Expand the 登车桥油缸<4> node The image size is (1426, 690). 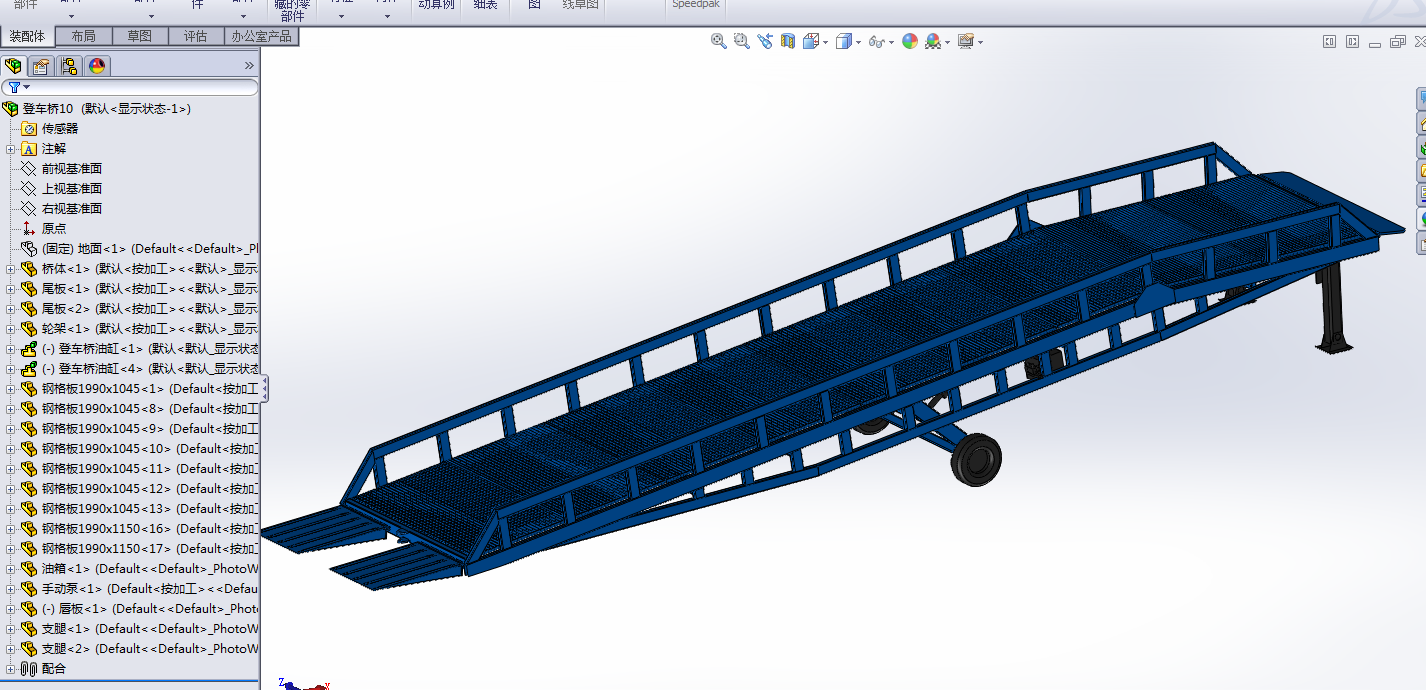(x=11, y=368)
